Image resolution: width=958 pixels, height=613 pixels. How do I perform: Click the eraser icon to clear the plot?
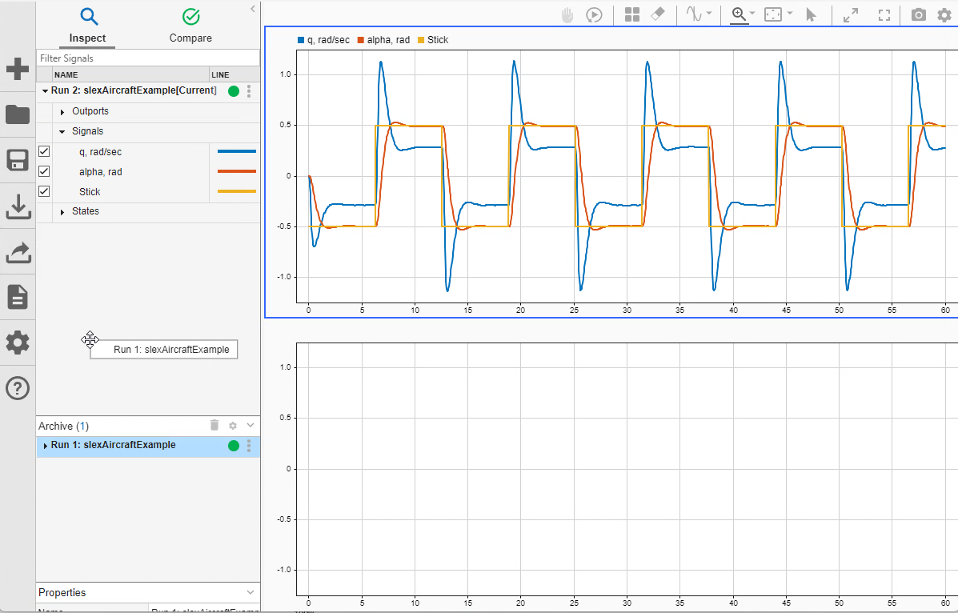(658, 14)
